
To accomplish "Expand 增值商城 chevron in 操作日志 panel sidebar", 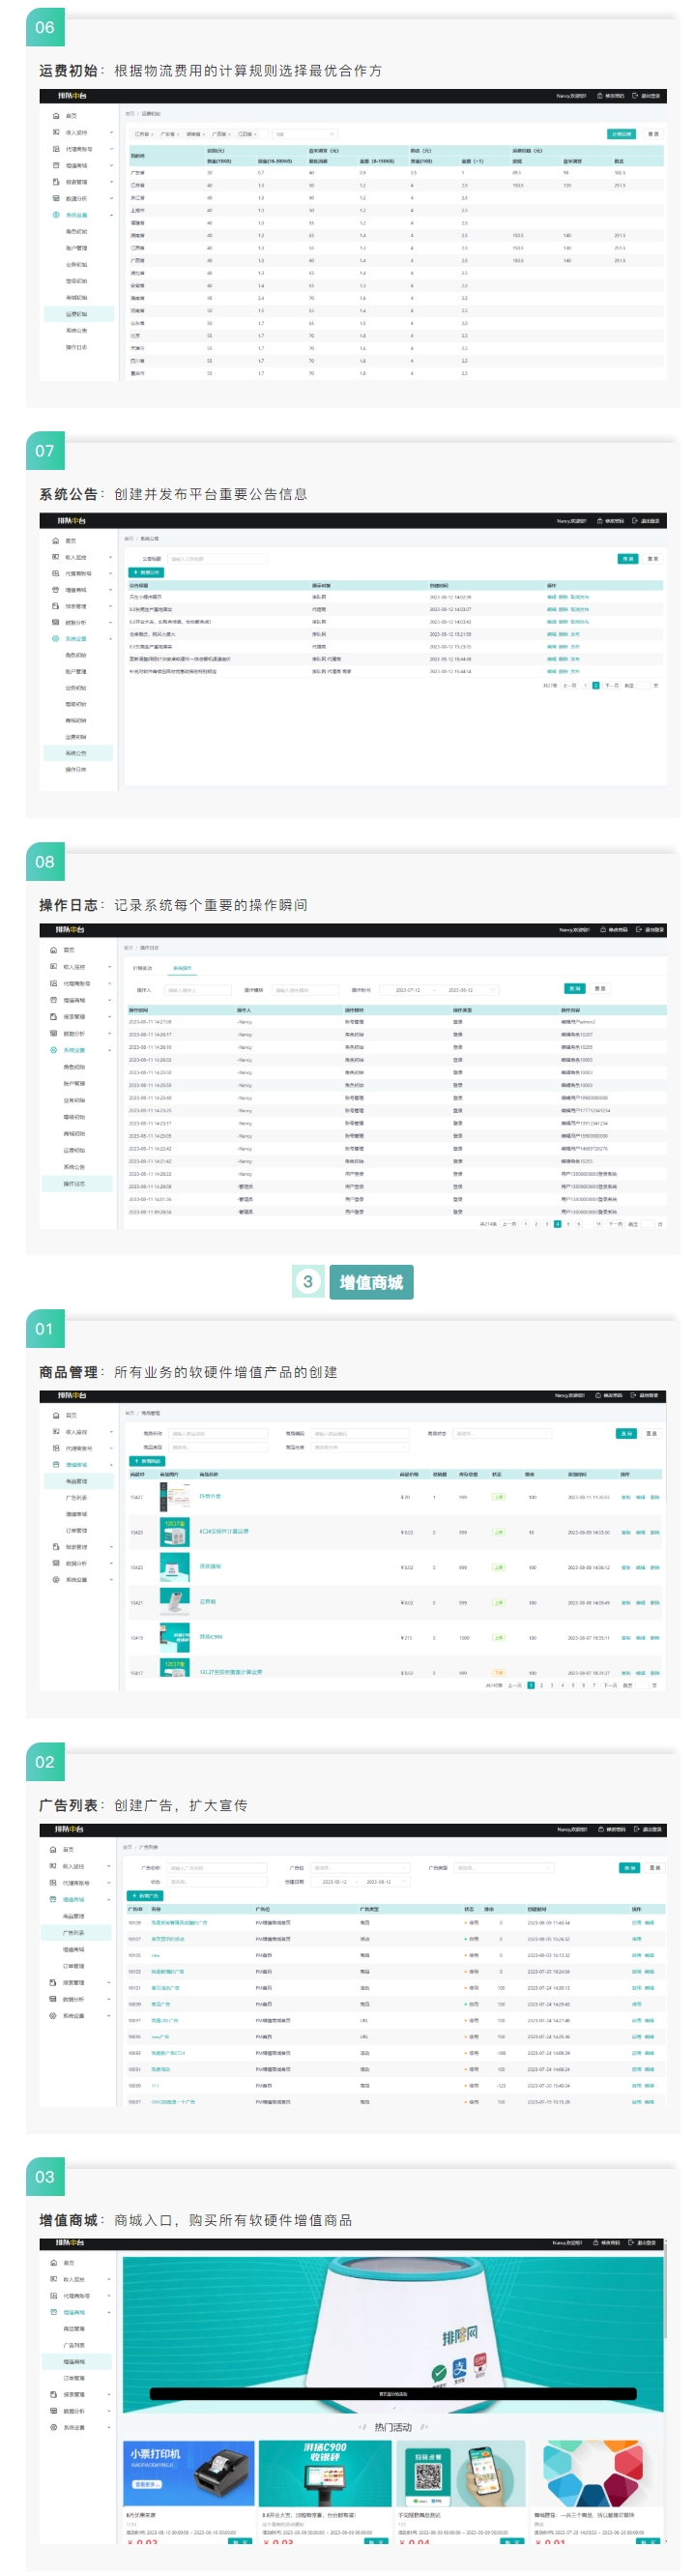I will (110, 1000).
